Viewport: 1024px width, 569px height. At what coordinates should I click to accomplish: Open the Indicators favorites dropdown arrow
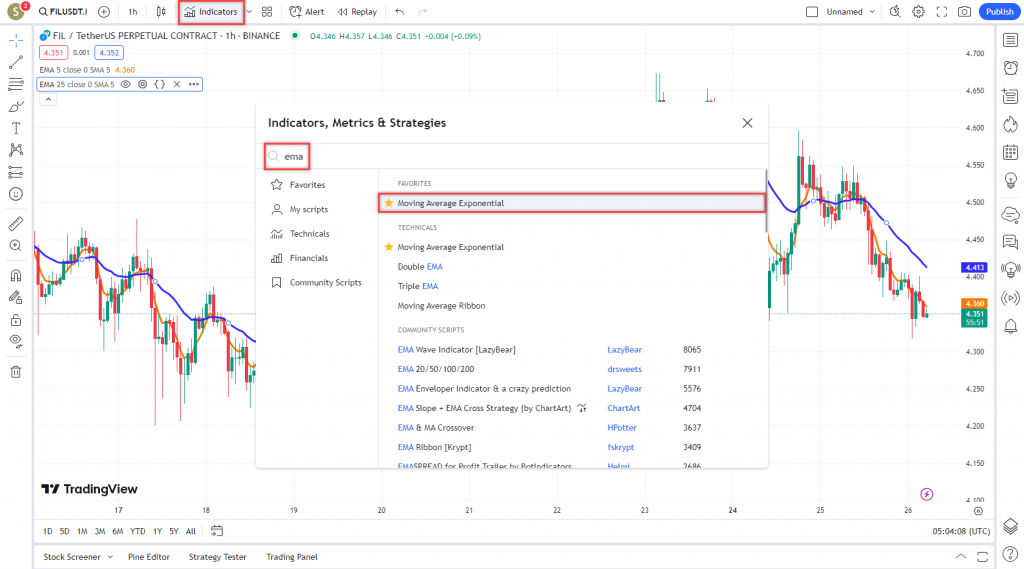pyautogui.click(x=249, y=12)
